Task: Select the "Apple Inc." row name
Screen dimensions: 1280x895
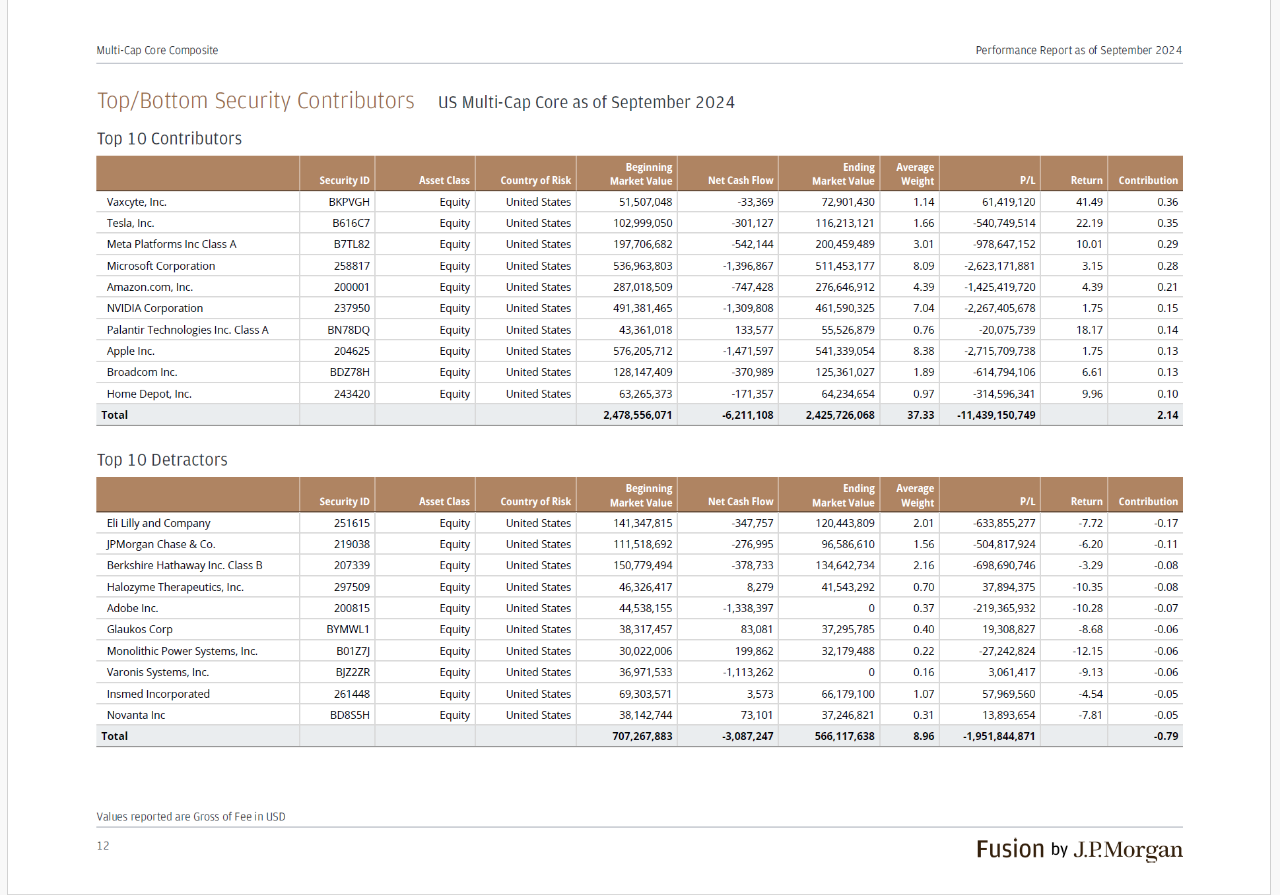Action: click(131, 351)
